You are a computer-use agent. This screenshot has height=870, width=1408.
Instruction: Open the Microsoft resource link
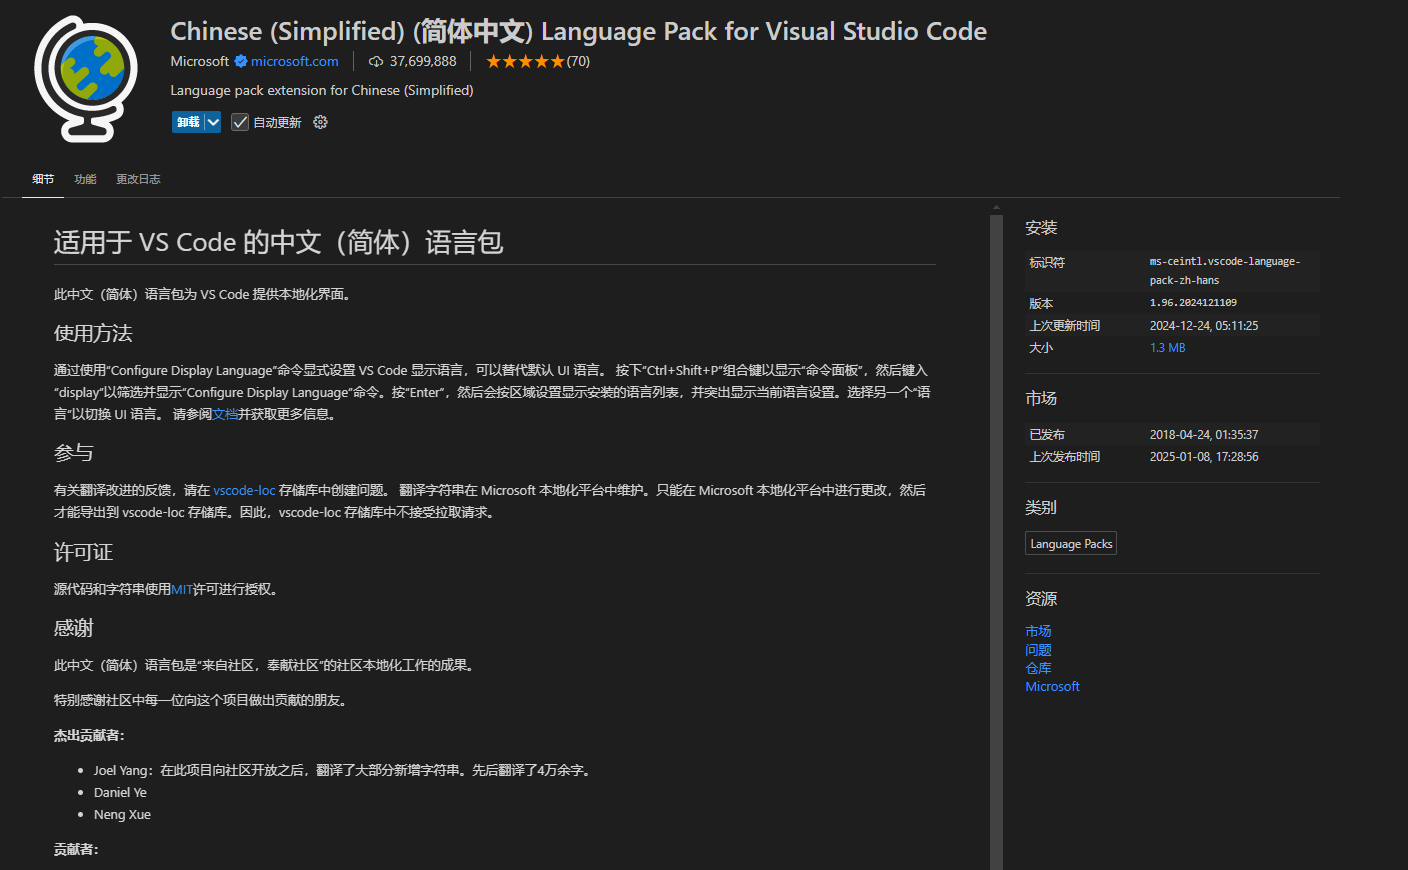click(x=1052, y=686)
